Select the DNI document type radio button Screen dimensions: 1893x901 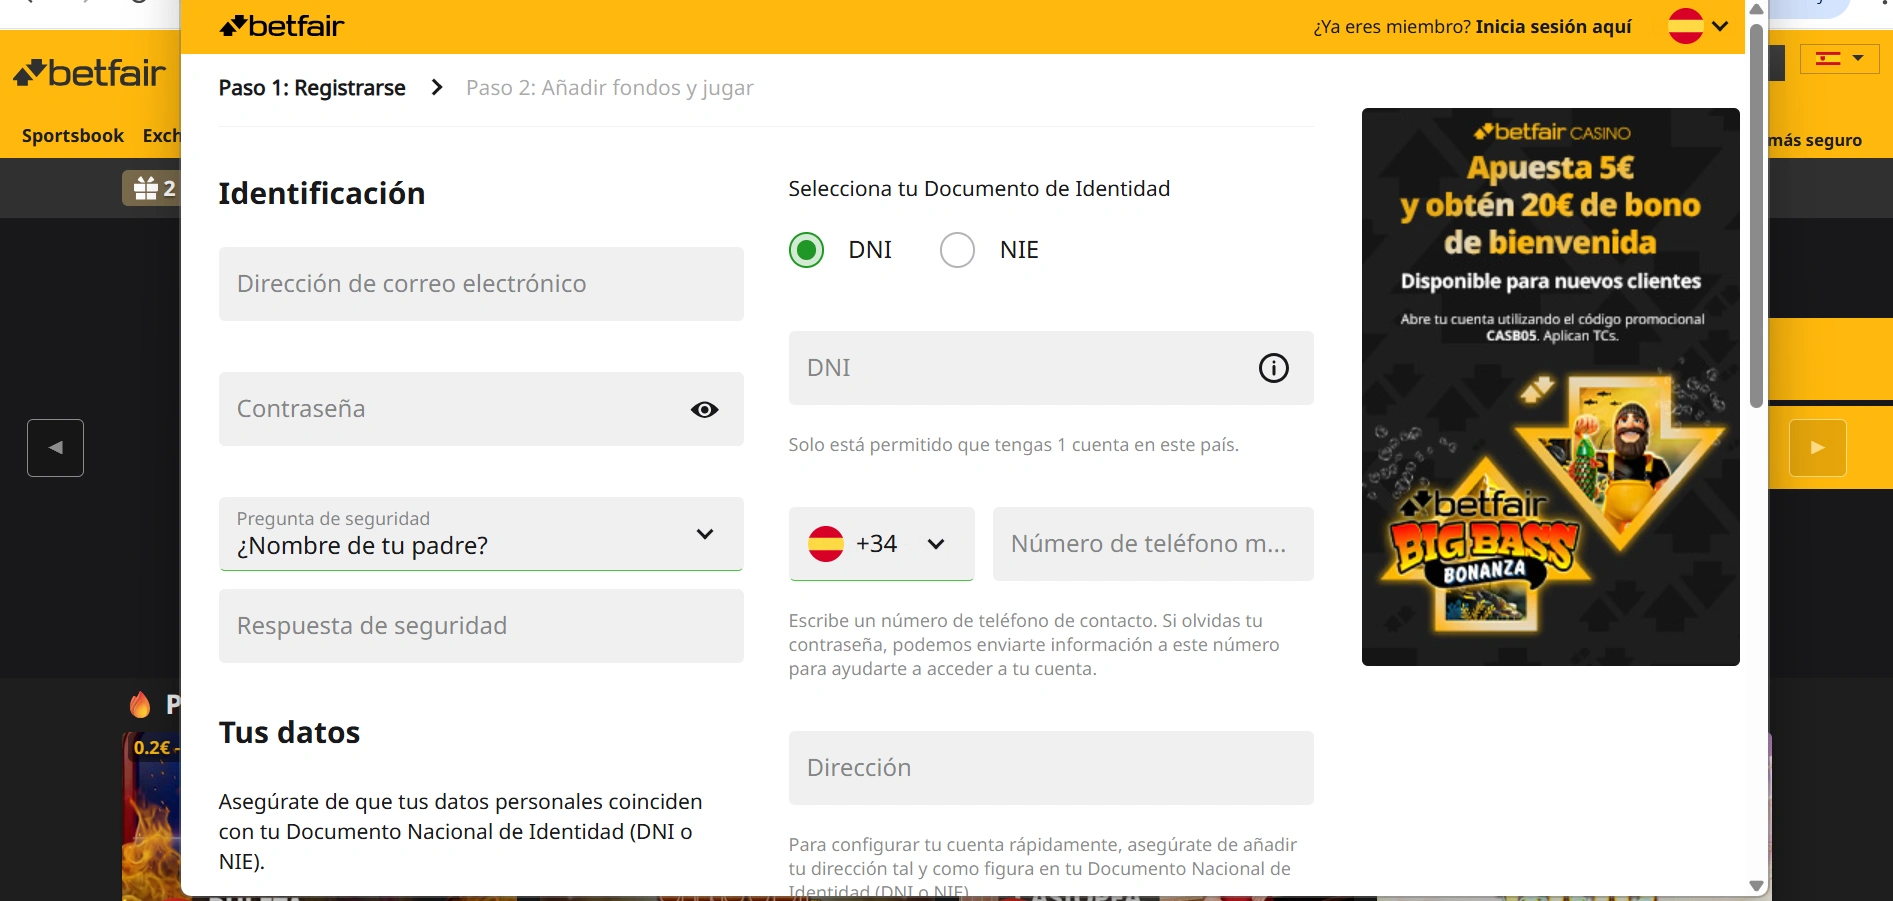(806, 250)
